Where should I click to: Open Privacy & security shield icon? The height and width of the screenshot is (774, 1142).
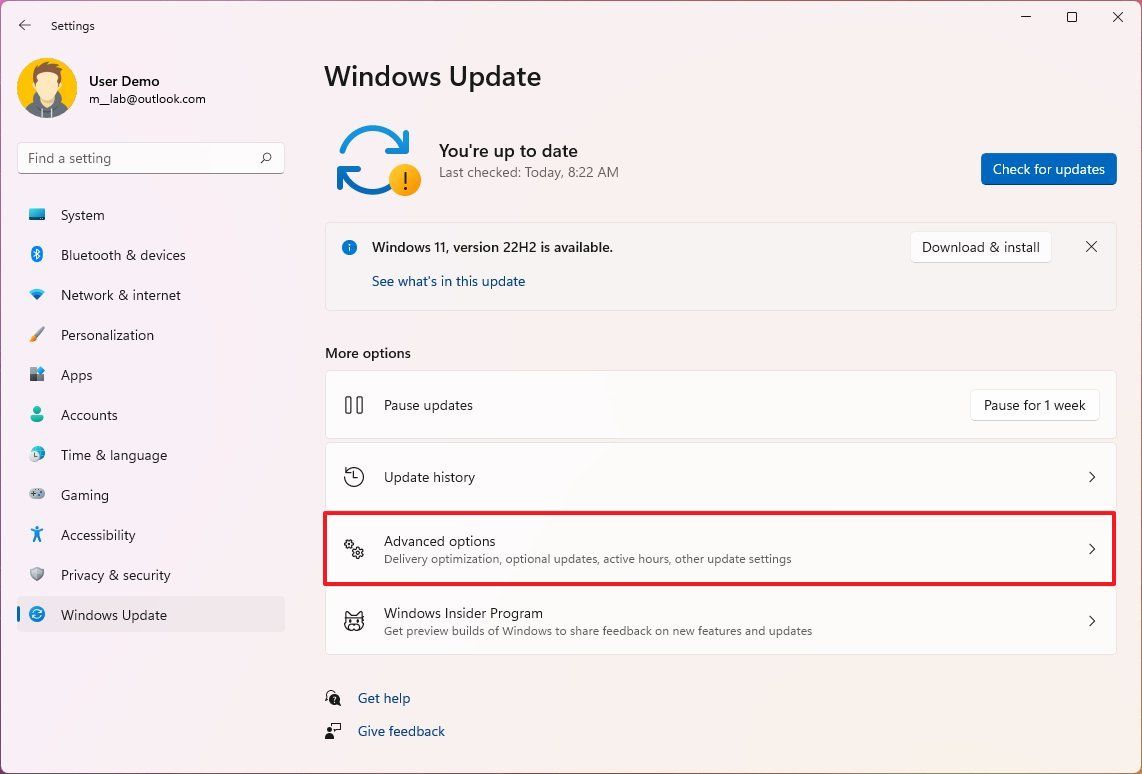point(37,575)
